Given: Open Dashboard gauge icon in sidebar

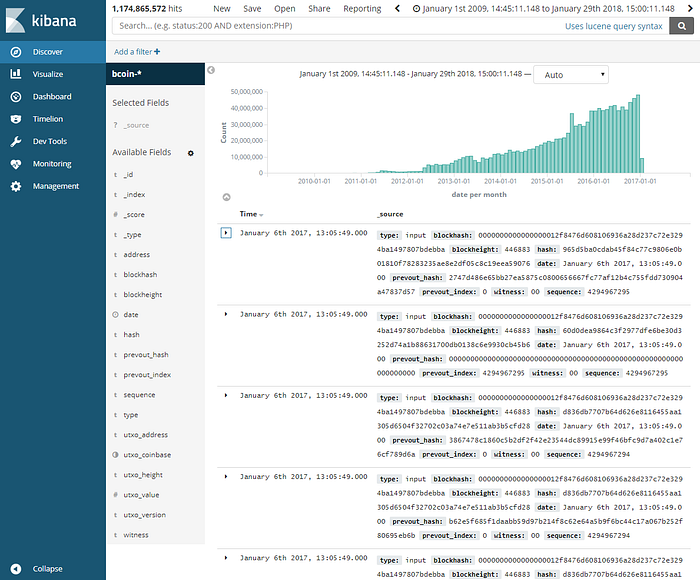Looking at the screenshot, I should (x=16, y=96).
